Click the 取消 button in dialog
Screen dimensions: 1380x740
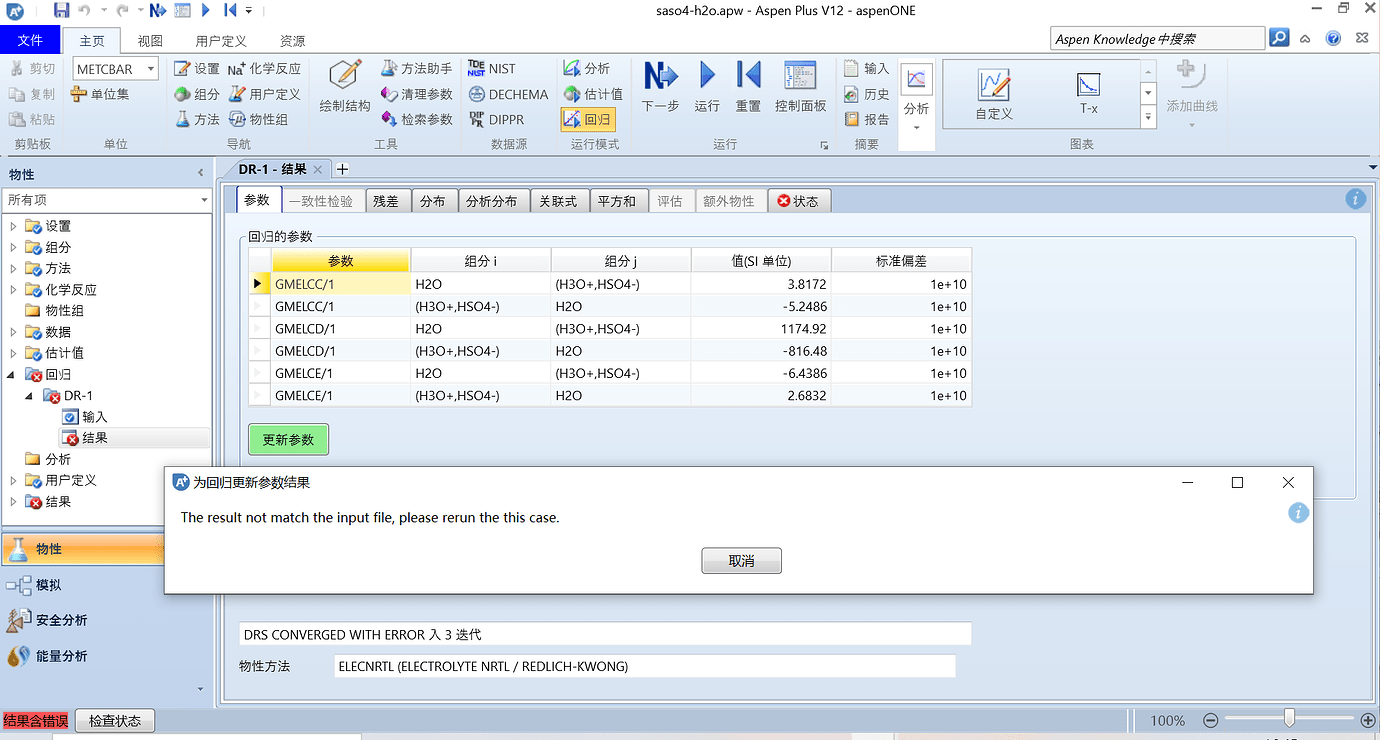pyautogui.click(x=741, y=561)
